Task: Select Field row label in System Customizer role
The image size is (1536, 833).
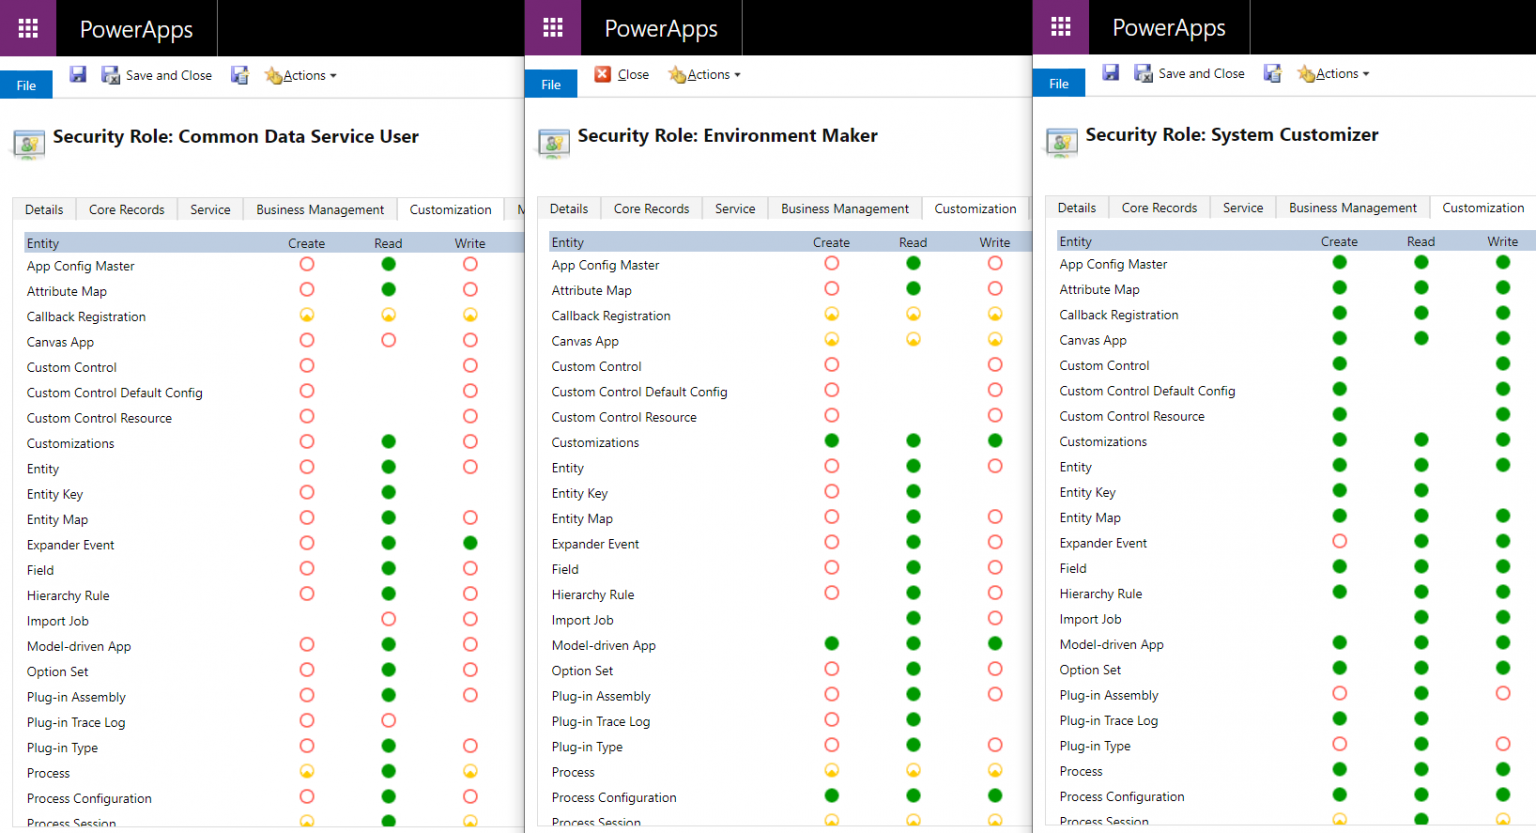Action: pos(1073,568)
